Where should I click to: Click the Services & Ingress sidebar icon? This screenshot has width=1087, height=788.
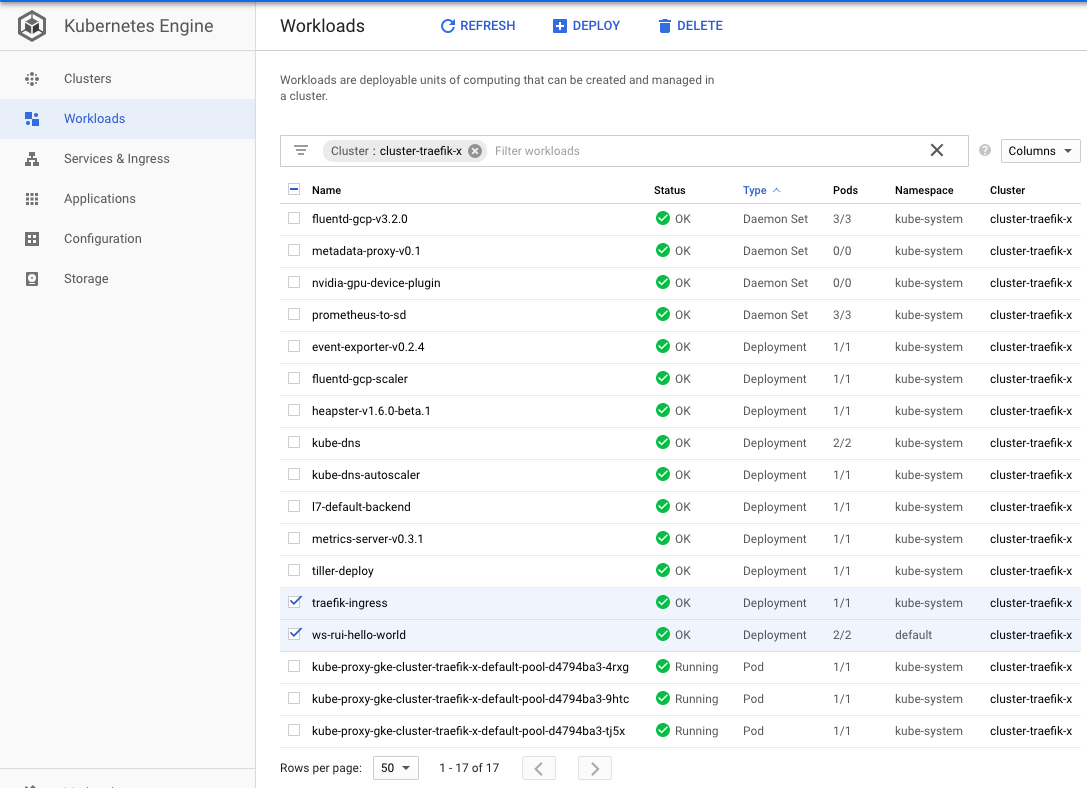pos(32,159)
